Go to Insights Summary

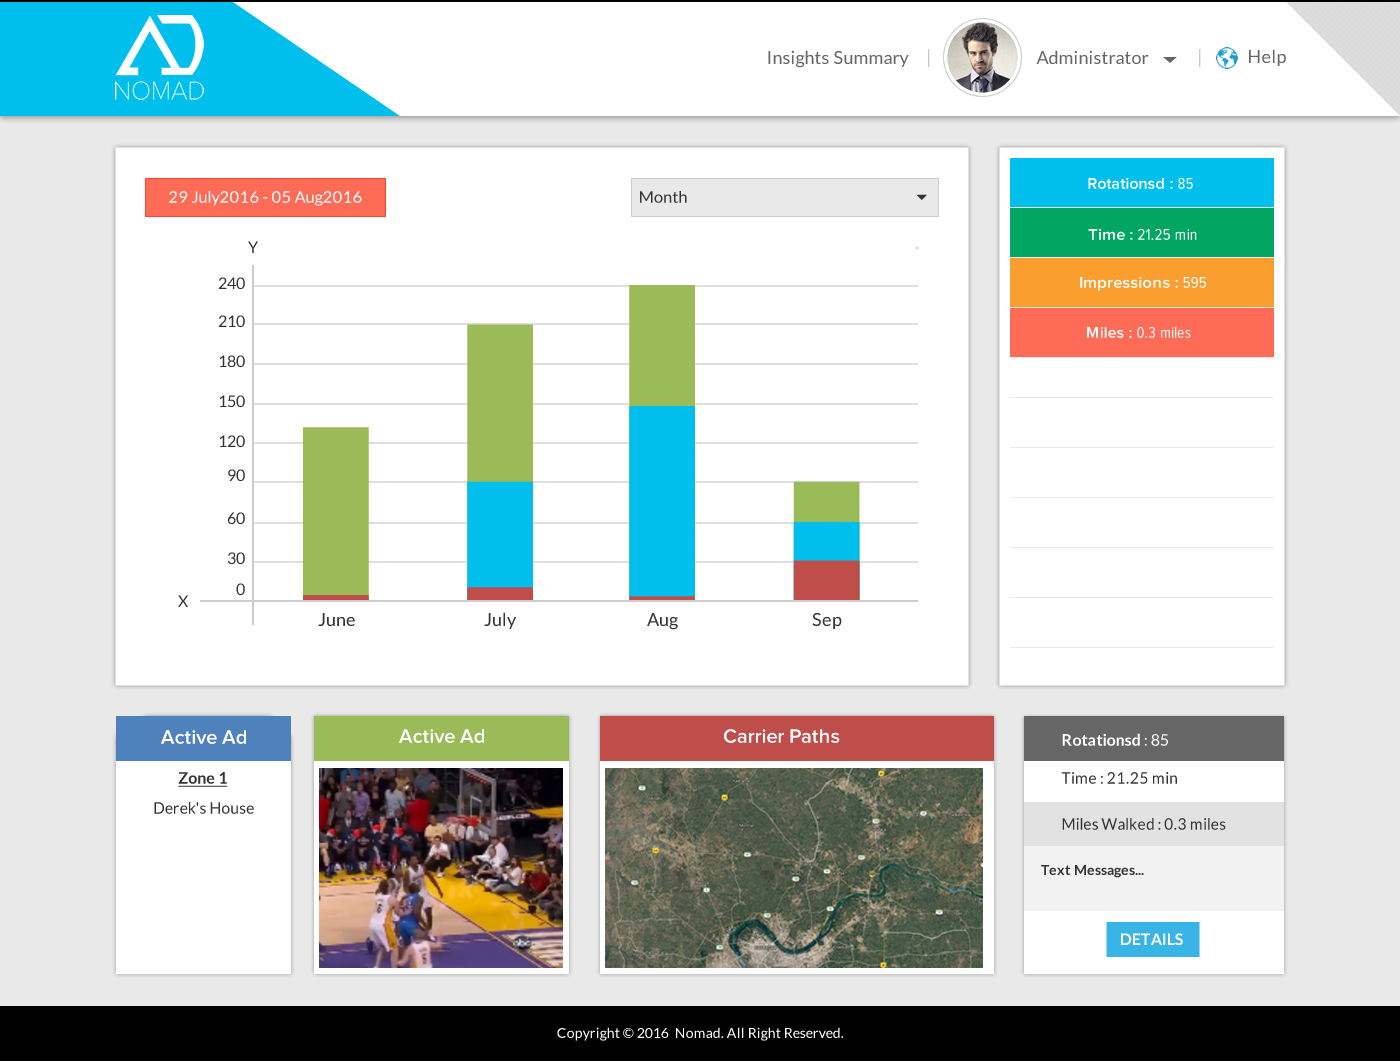[x=838, y=58]
